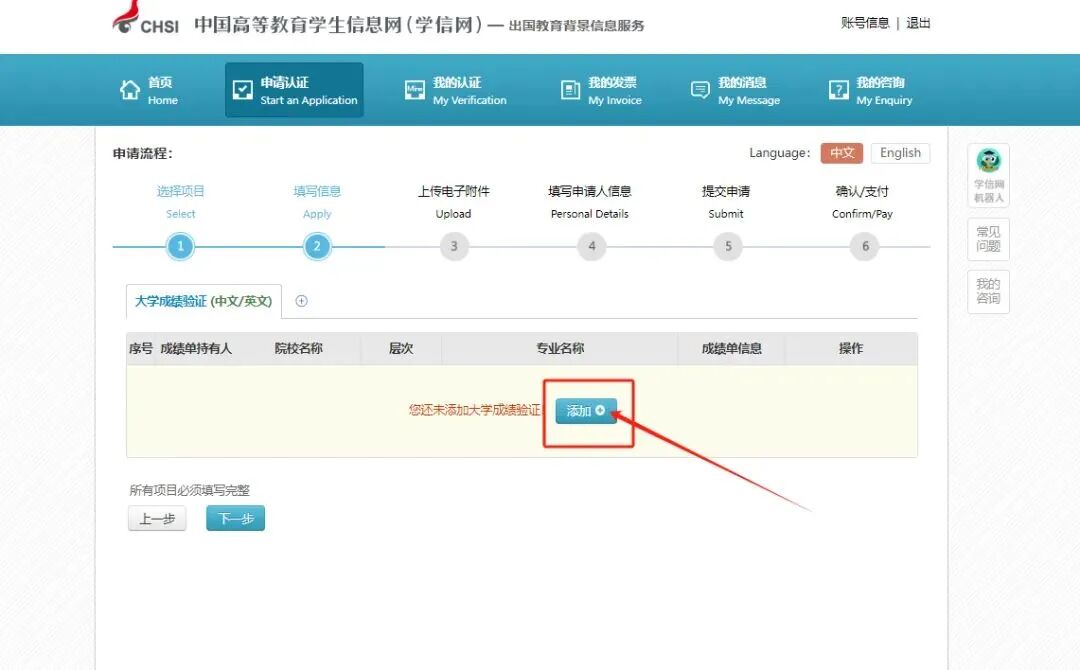Click the 您还未添加大学成绩验证 notice text
The image size is (1080, 670).
point(475,410)
